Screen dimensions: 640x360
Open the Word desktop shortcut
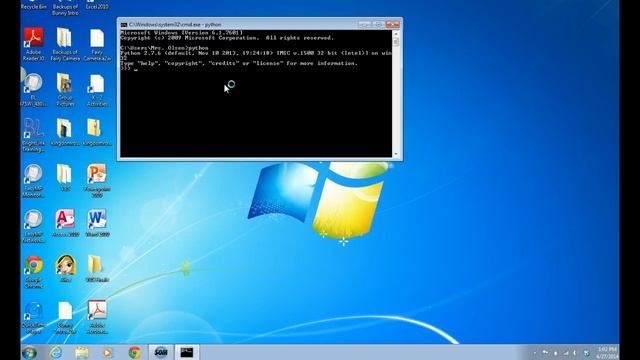pyautogui.click(x=97, y=223)
